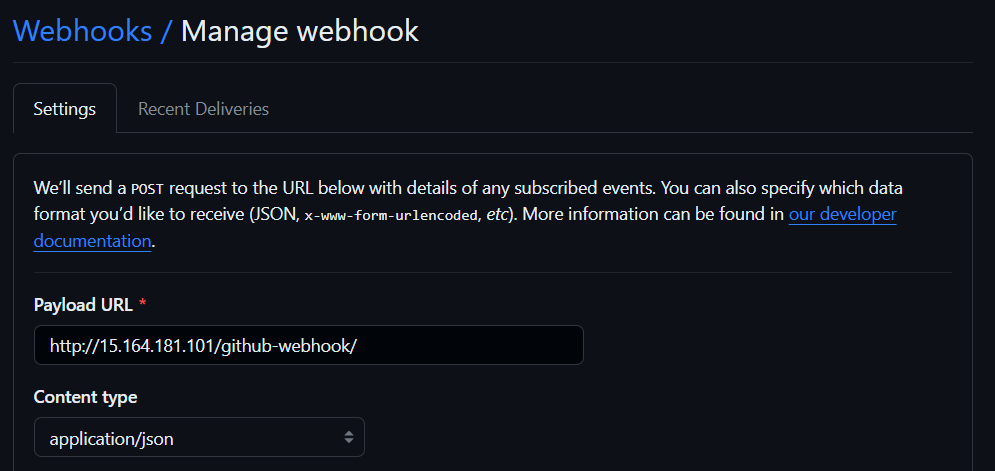This screenshot has height=471, width=995.
Task: Click the x-www-form-urlencoded code text
Action: click(391, 215)
